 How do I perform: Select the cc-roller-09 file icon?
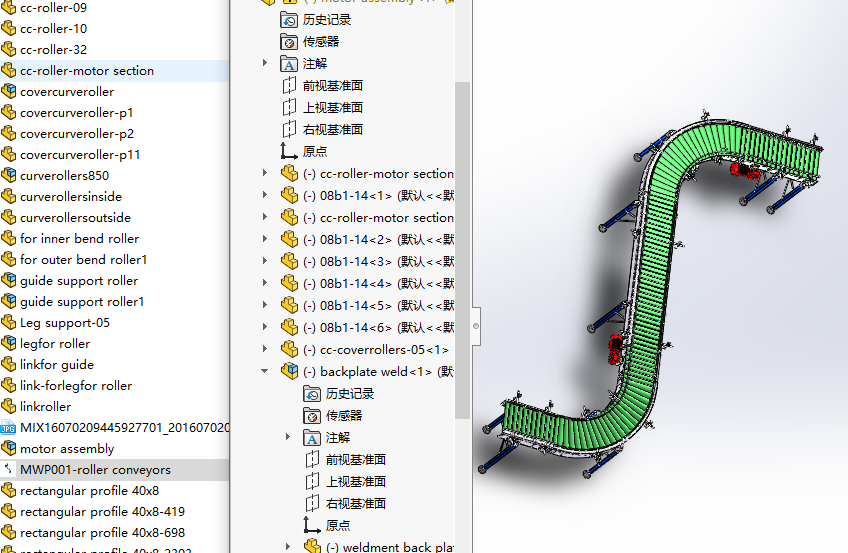9,8
